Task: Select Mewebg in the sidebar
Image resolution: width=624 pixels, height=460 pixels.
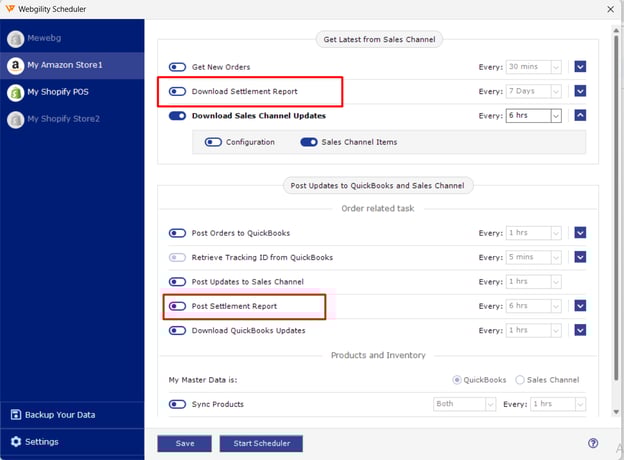Action: point(72,39)
